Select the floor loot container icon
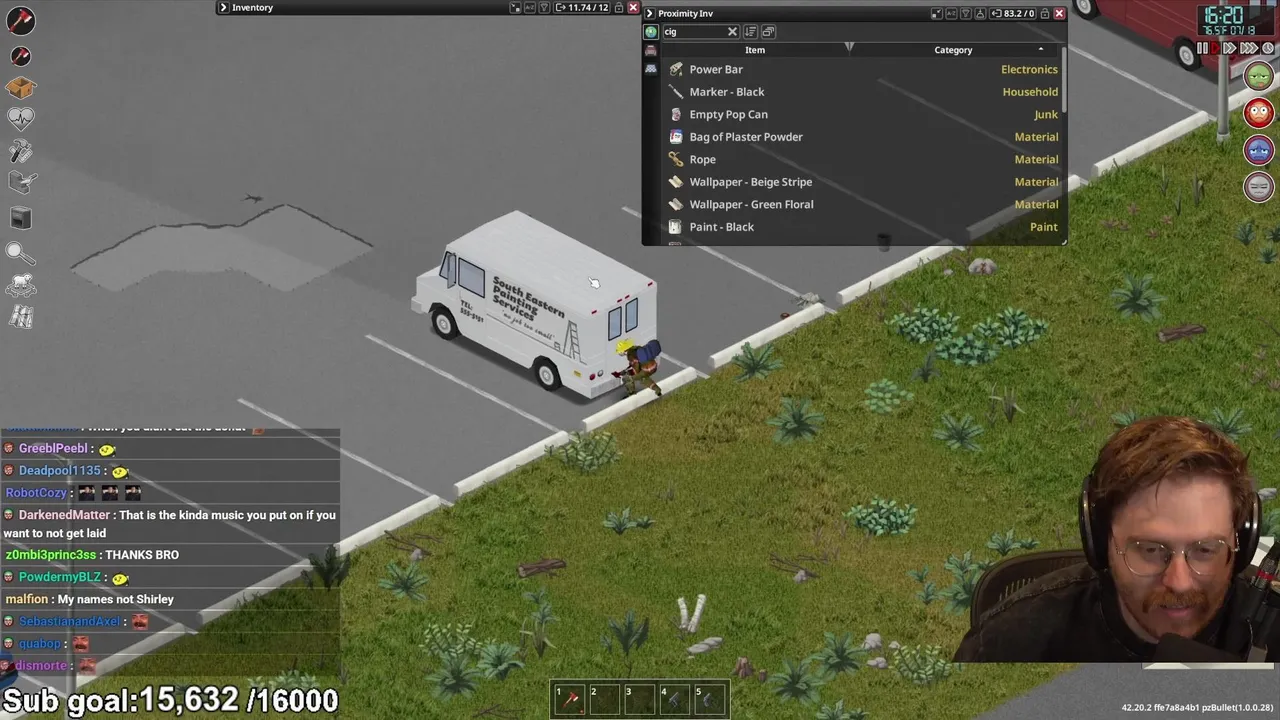The image size is (1280, 720). (651, 32)
